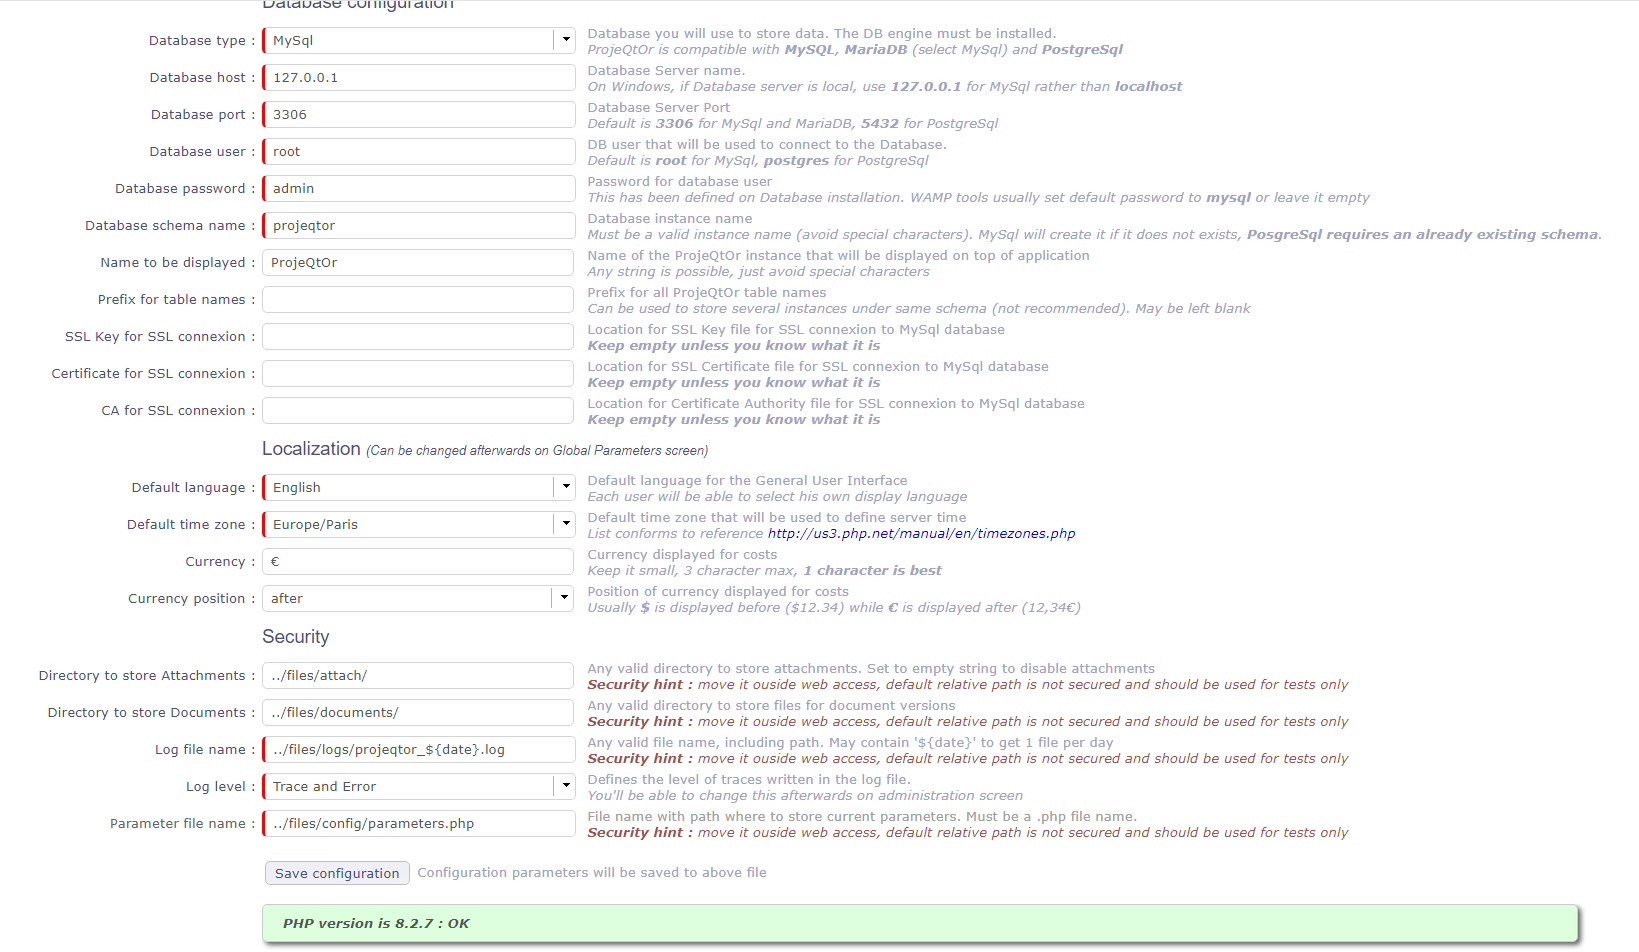Expand the Currency position dropdown arrow
1639x952 pixels.
pyautogui.click(x=564, y=598)
